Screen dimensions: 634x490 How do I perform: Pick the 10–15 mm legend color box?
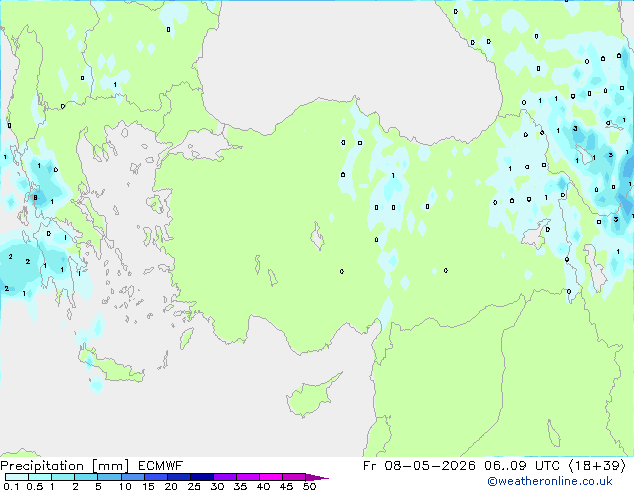click(132, 477)
